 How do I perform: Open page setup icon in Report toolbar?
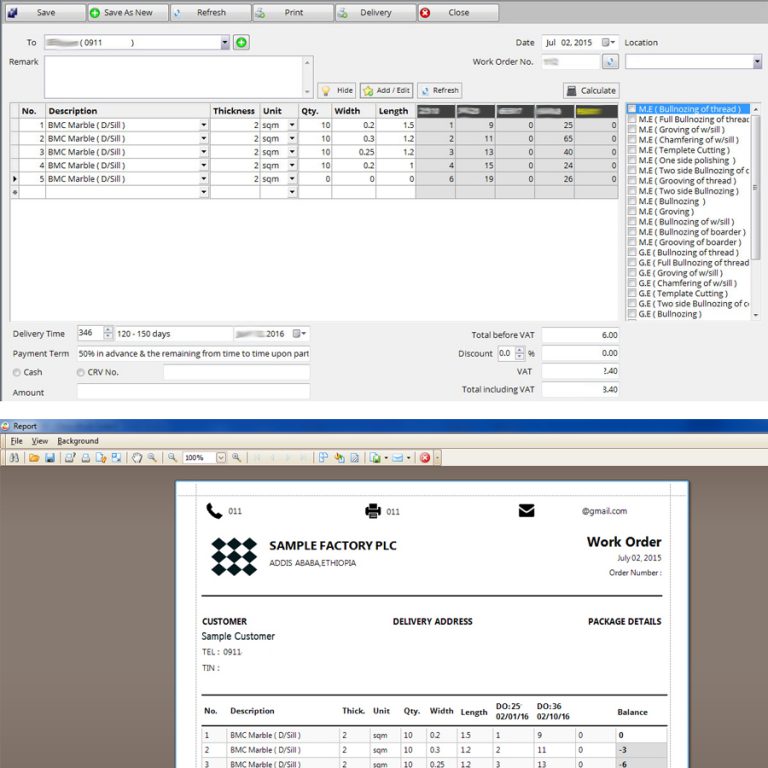101,457
